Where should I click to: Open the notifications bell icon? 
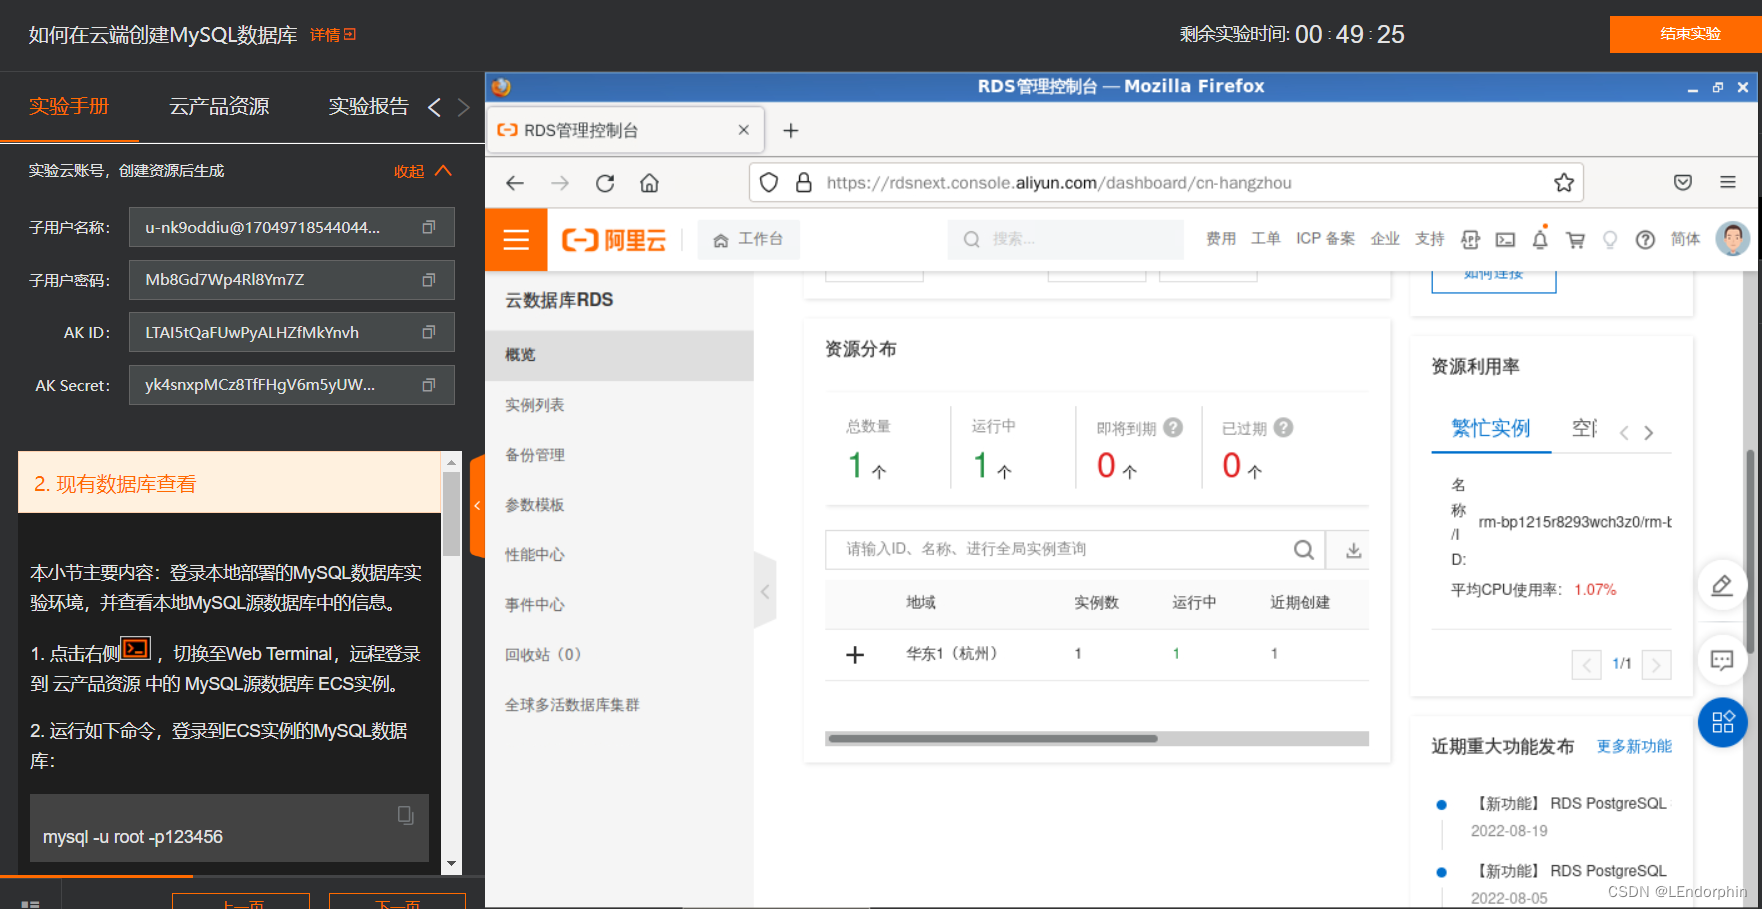coord(1540,240)
